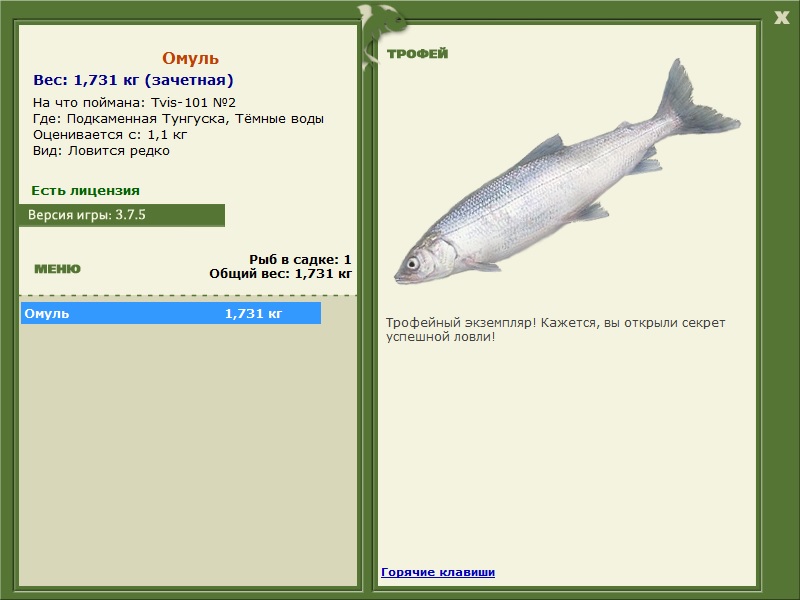Screen dimensions: 800x600
Task: Click the Версия игры: 3.7.5 bar
Action: (x=121, y=215)
